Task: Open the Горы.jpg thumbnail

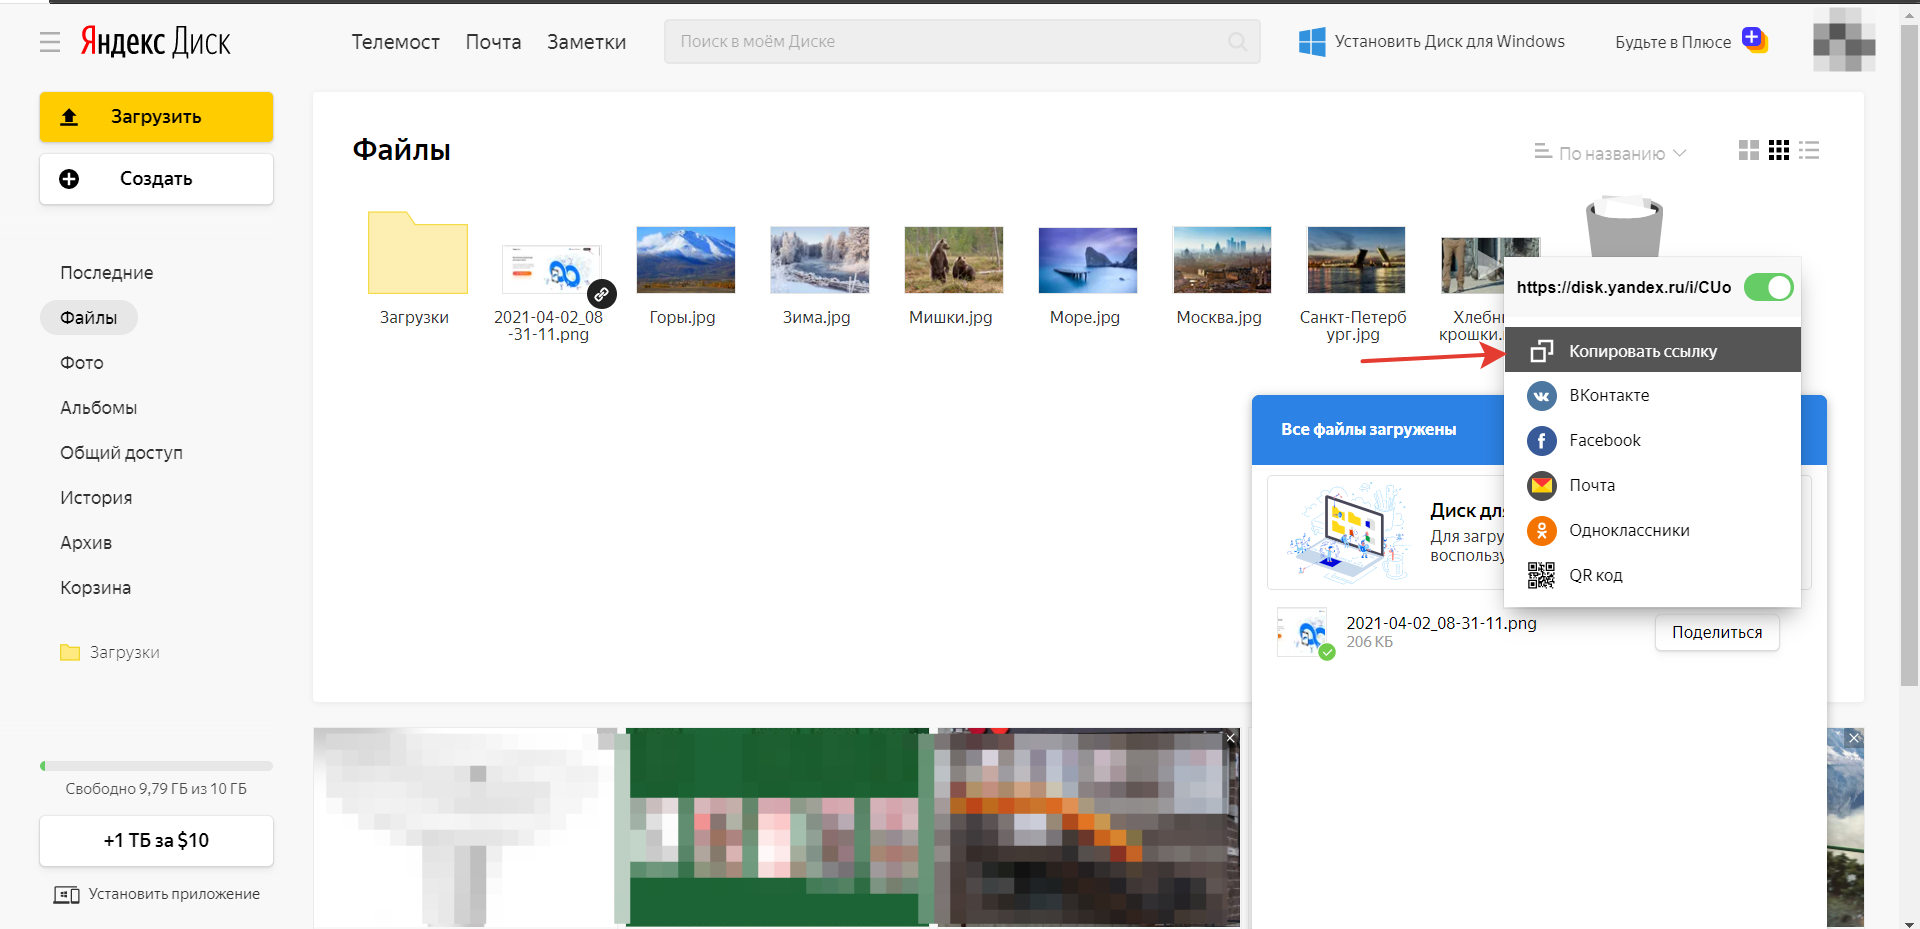Action: pyautogui.click(x=685, y=260)
